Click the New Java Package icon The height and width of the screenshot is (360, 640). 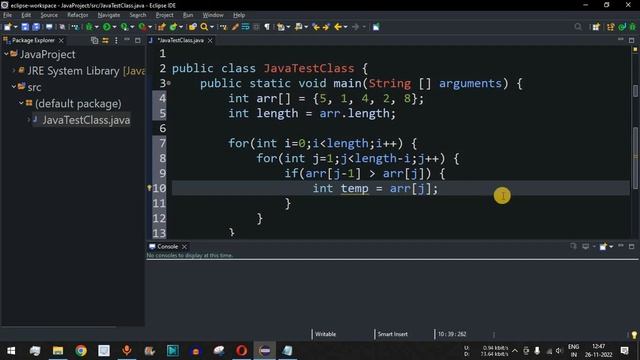click(x=162, y=27)
